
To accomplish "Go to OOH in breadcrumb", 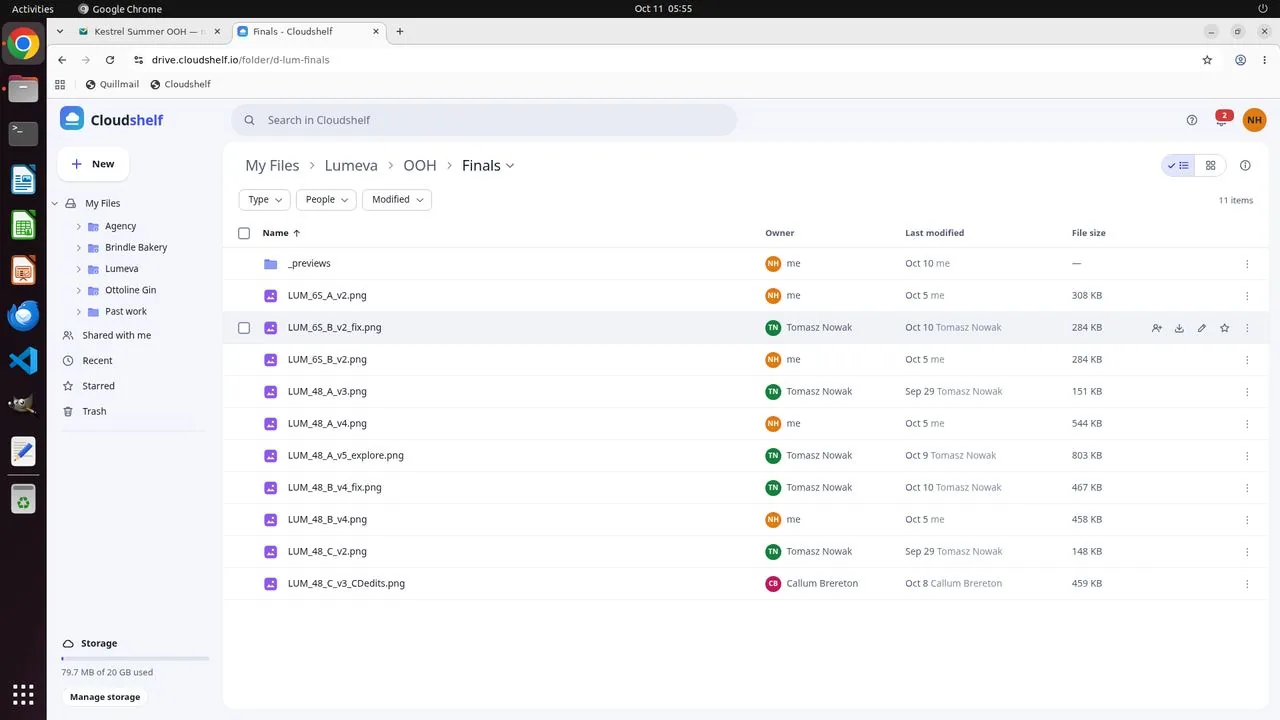I will [x=420, y=166].
